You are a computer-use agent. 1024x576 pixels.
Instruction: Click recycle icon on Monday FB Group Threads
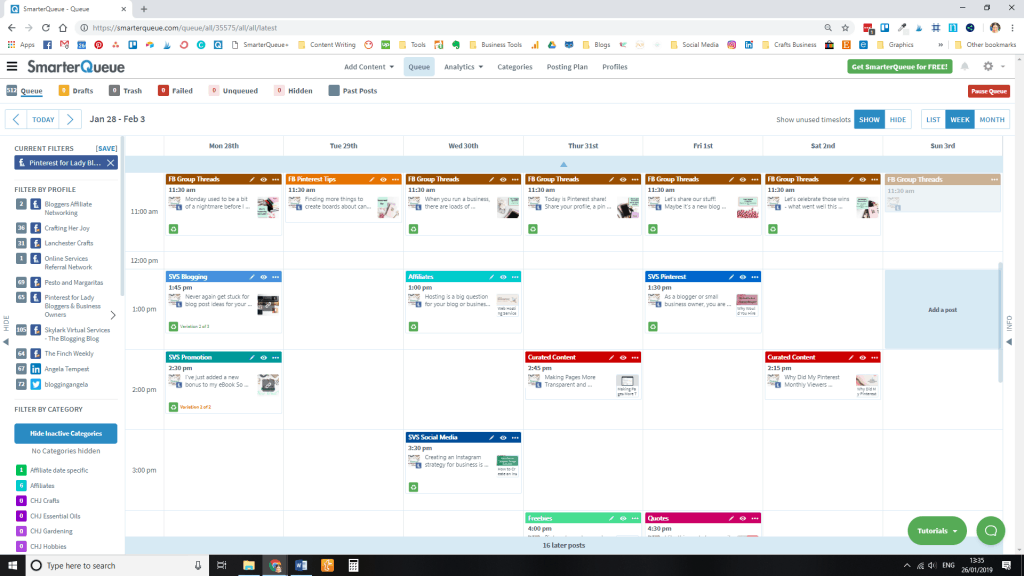174,229
